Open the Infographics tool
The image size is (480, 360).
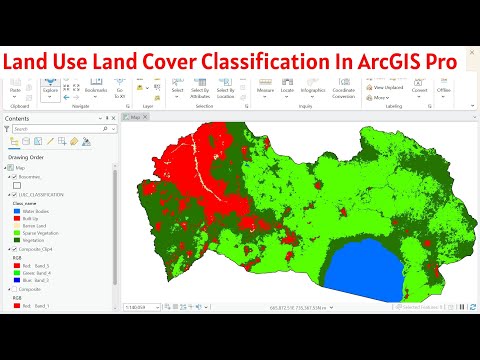pos(313,88)
